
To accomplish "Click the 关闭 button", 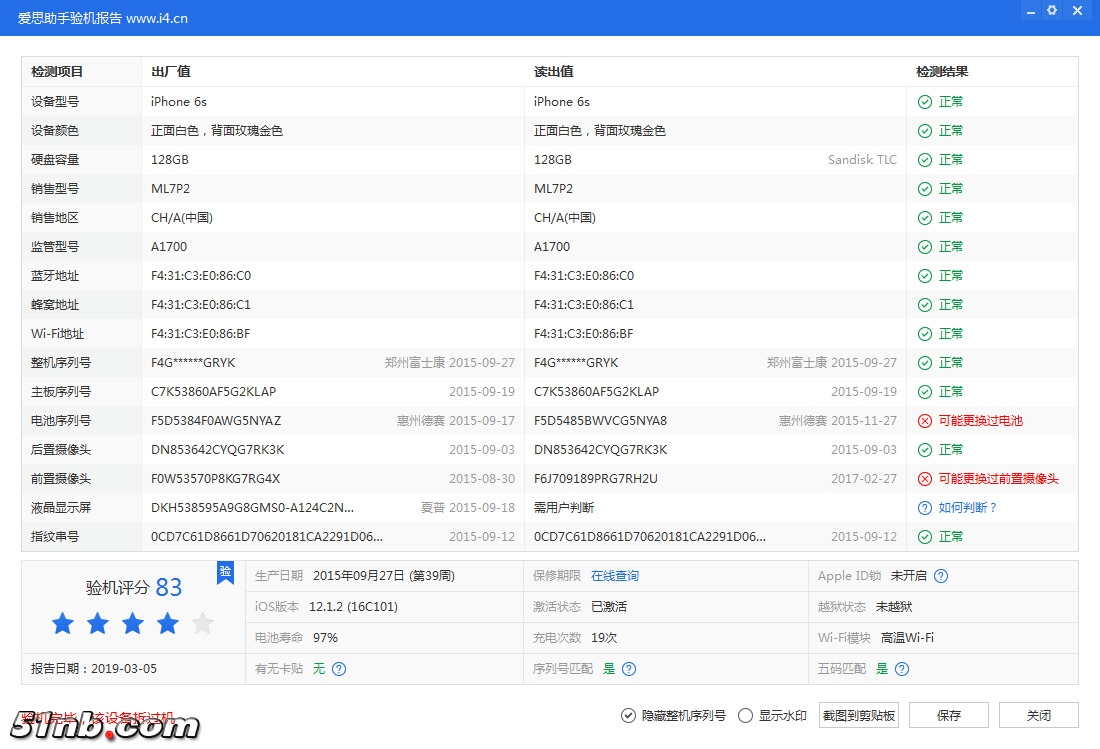I will [1038, 715].
